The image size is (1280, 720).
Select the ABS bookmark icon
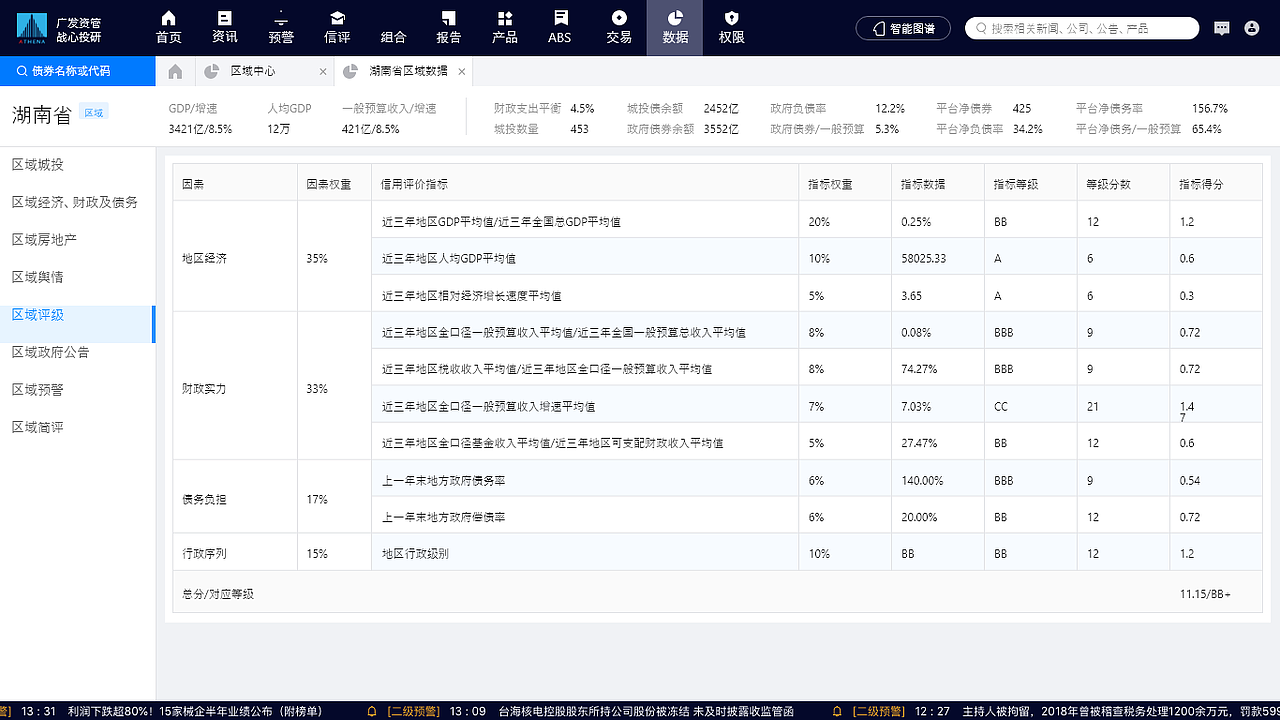[x=559, y=28]
